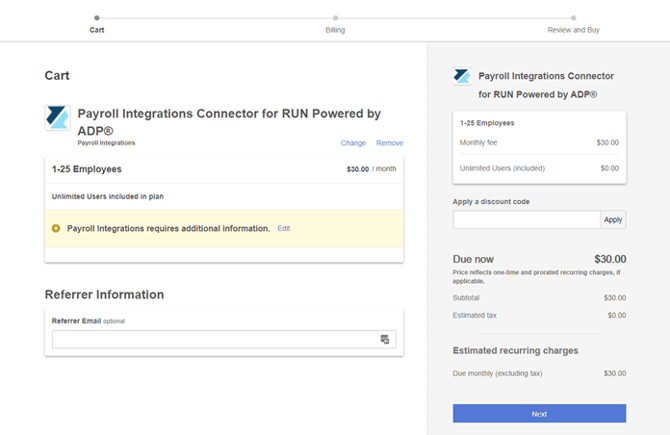Click the Payroll Integrations logo in the cart
The image size is (670, 435).
point(58,118)
